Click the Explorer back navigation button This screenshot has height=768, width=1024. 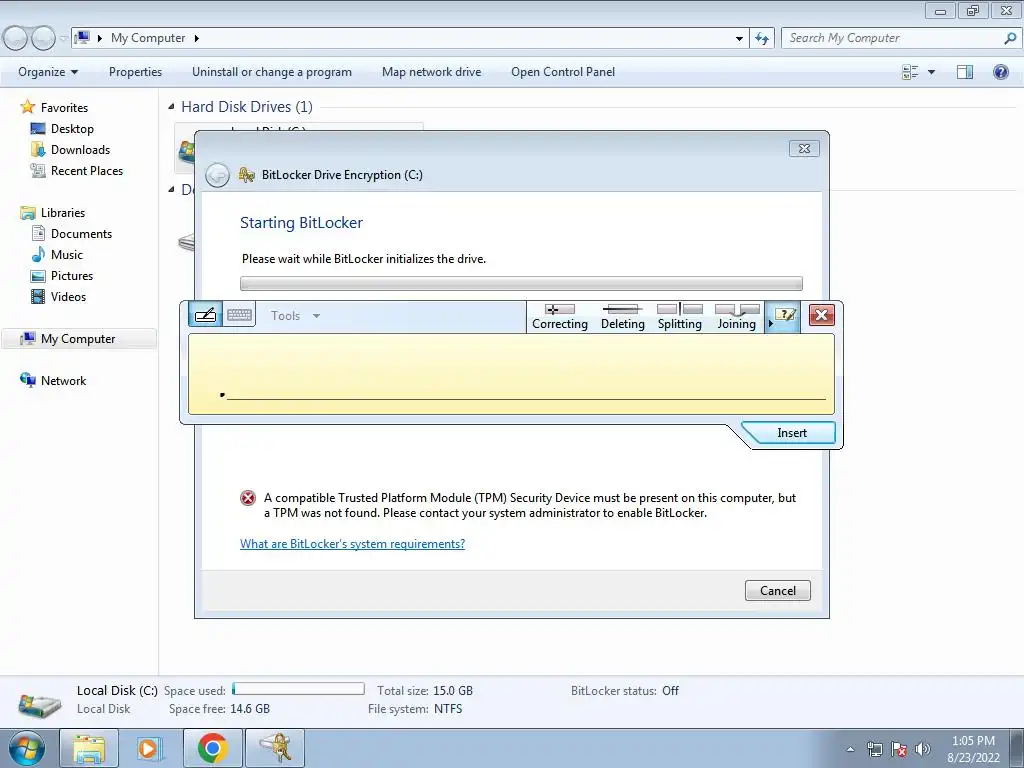15,38
